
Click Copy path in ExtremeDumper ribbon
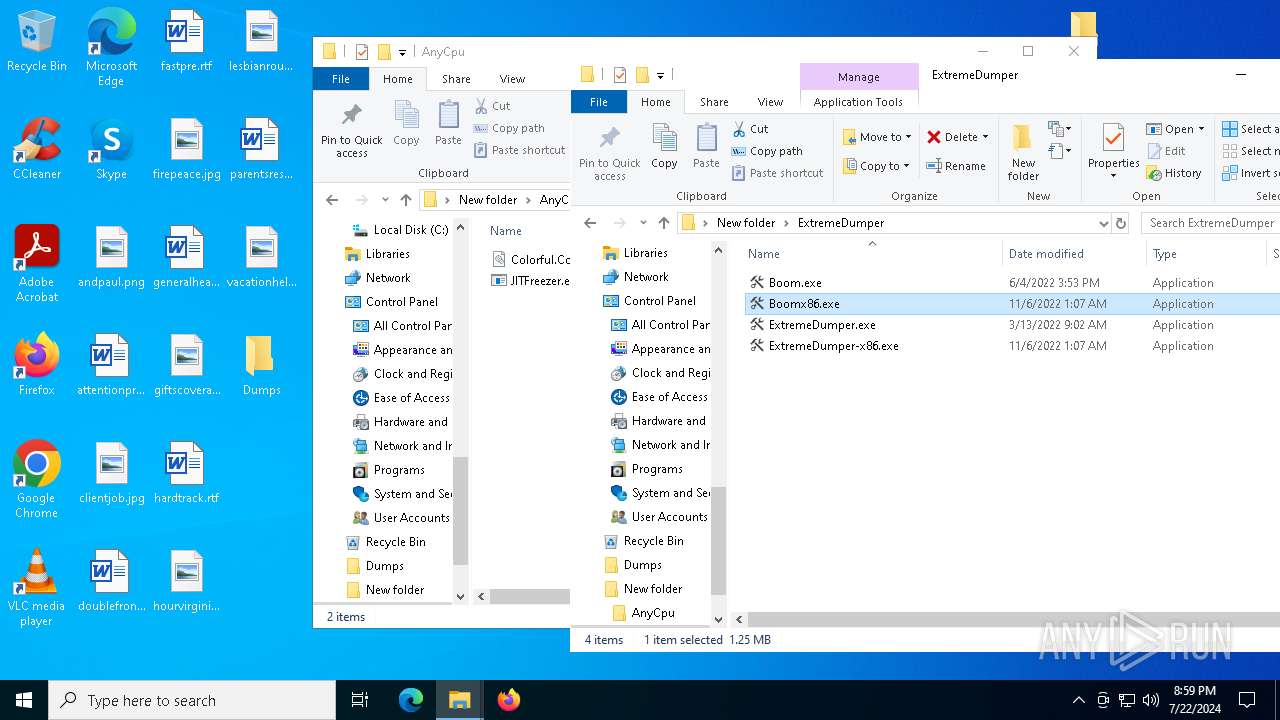pyautogui.click(x=767, y=151)
